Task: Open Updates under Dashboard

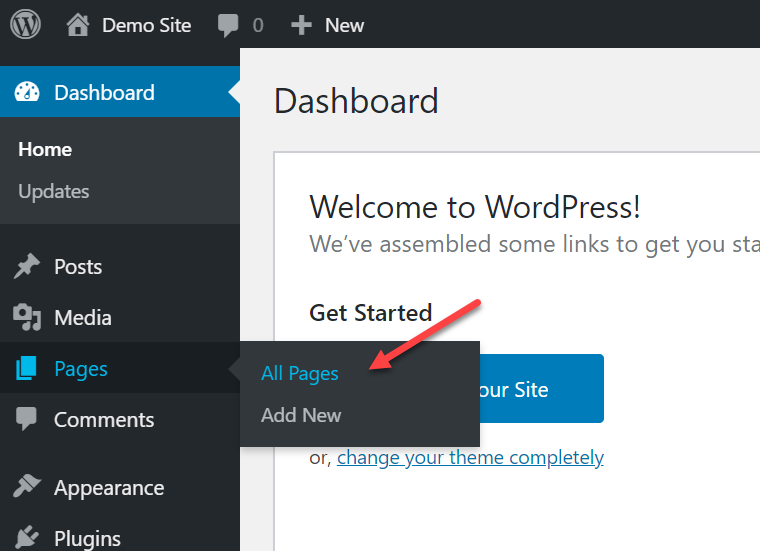Action: [53, 191]
